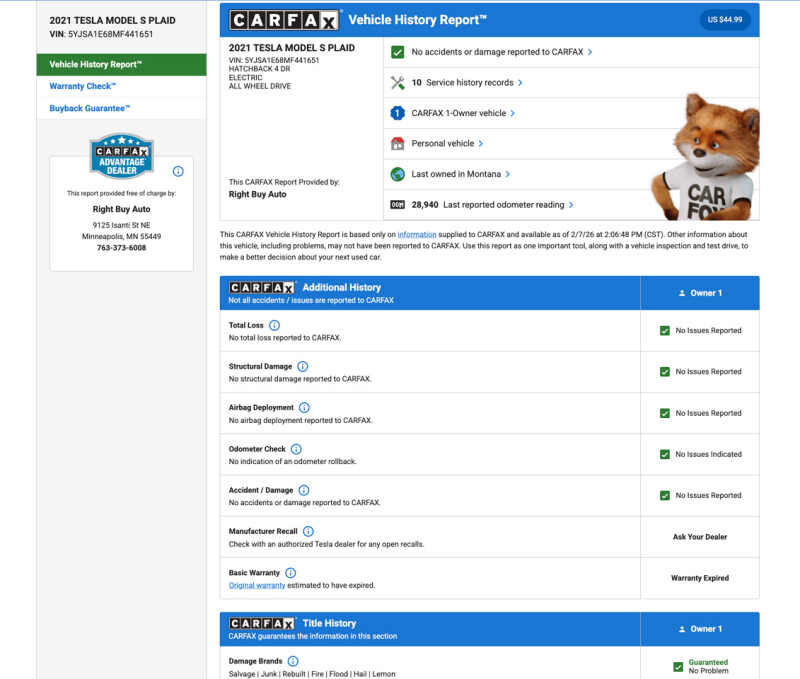The width and height of the screenshot is (800, 679).
Task: Select Buyback Guarantee in the sidebar
Action: tap(90, 108)
